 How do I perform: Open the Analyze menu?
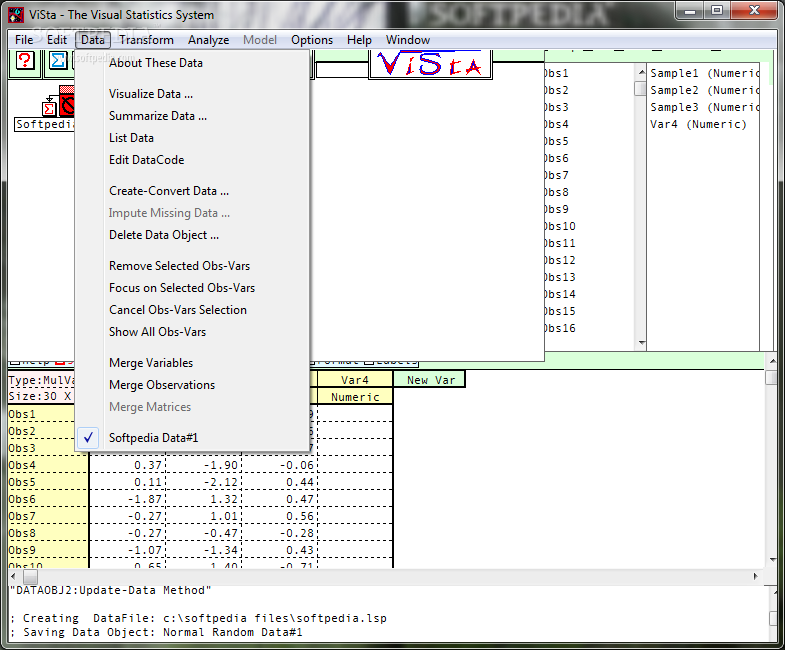208,40
